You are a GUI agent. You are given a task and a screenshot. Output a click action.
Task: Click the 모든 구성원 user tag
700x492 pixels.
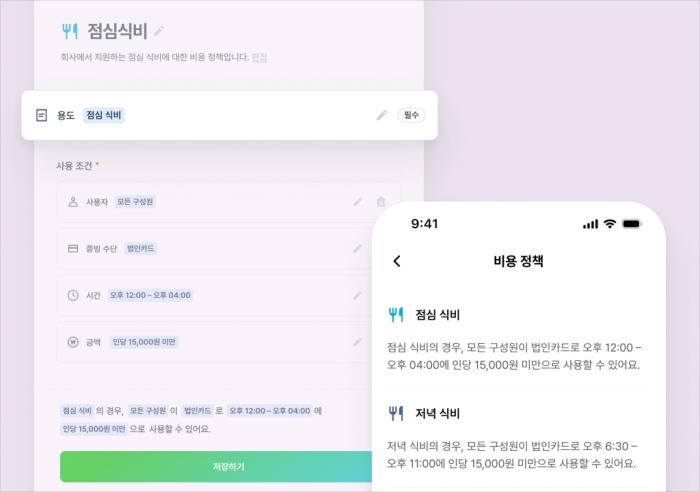pos(135,202)
